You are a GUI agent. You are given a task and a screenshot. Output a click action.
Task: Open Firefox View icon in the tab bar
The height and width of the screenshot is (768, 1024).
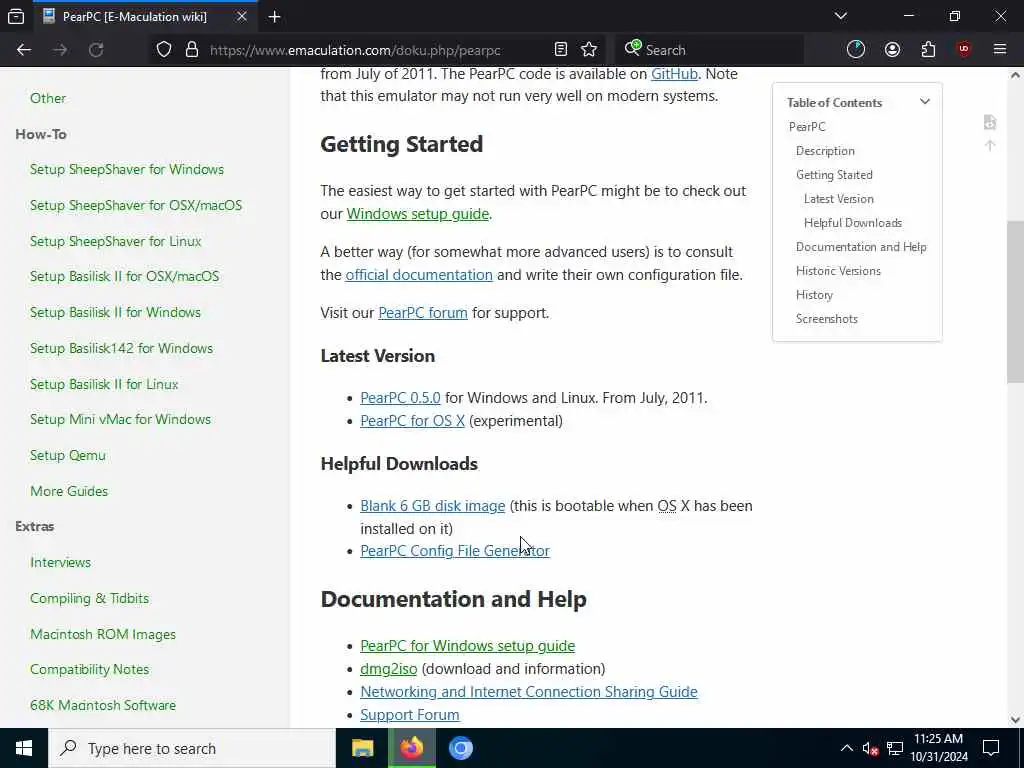click(16, 16)
